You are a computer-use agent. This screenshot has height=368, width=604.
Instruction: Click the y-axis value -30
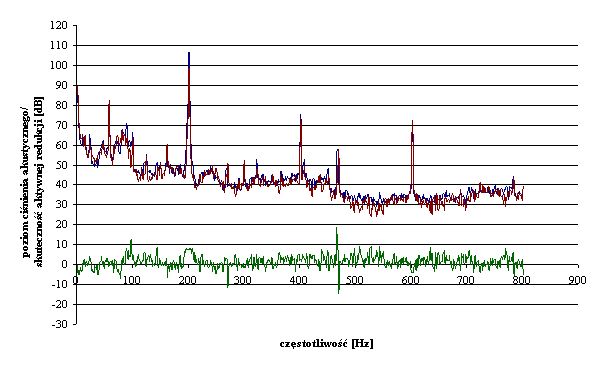tap(60, 324)
